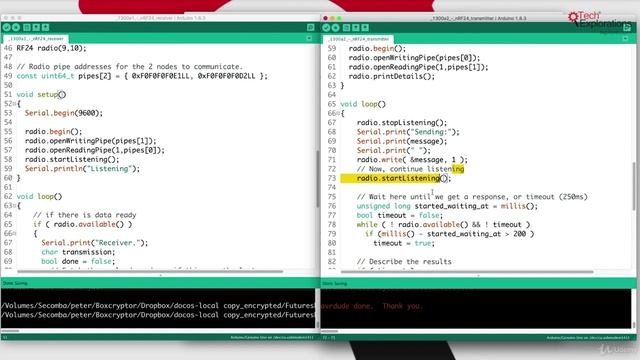Viewport: 640px width, 360px height.
Task: Collapse loop() fold marker at receiver line 63
Action: click(x=14, y=206)
